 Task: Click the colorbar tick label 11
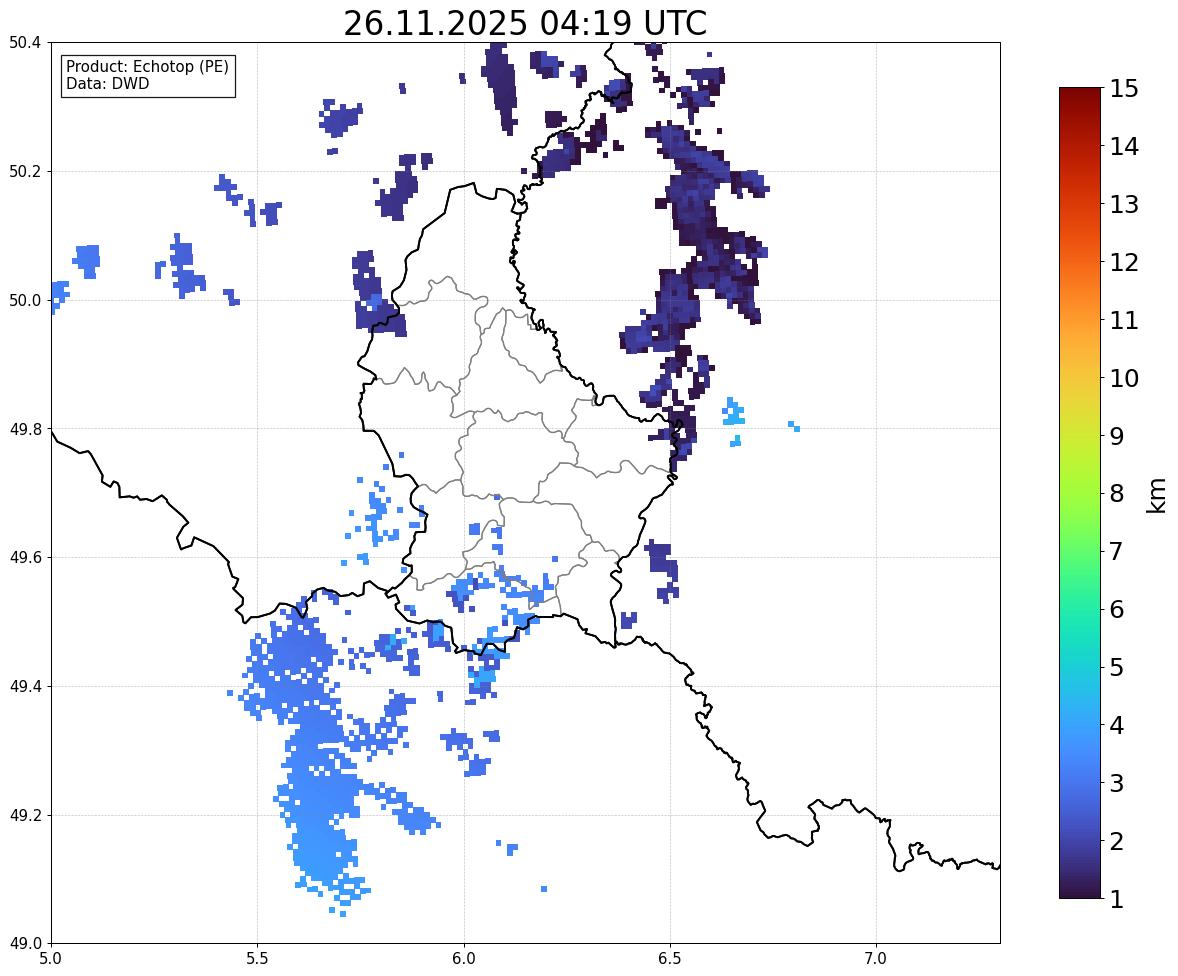pyautogui.click(x=1124, y=320)
